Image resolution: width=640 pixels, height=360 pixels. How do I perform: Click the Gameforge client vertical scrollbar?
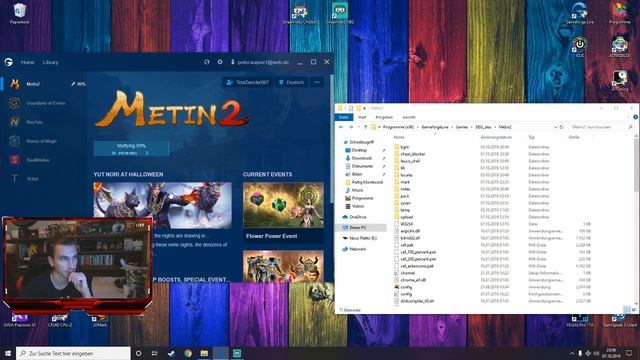(x=332, y=139)
